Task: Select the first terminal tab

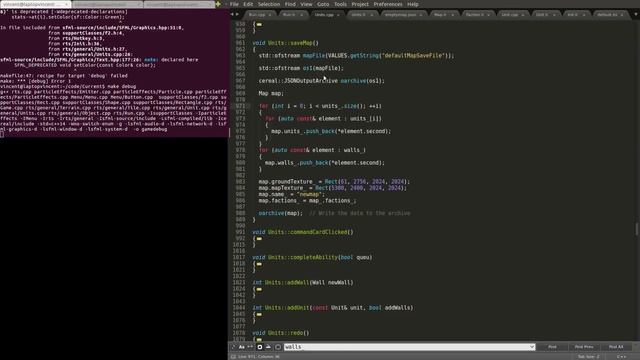Action: (36, 4)
